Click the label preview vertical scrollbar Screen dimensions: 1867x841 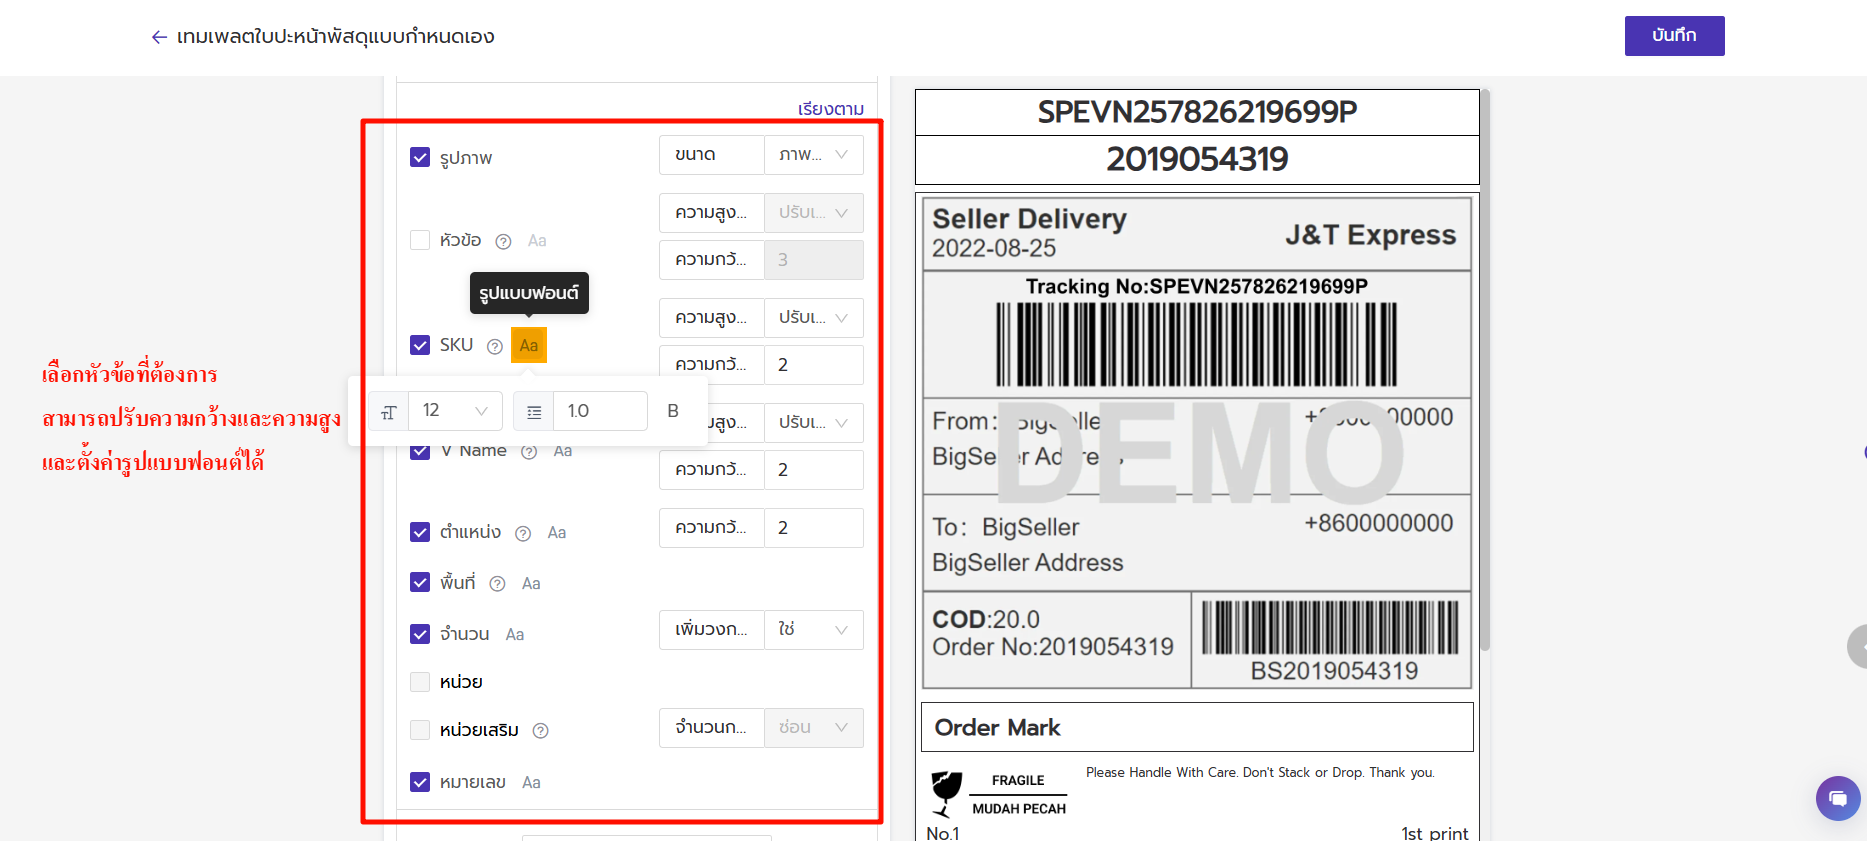point(1485,370)
